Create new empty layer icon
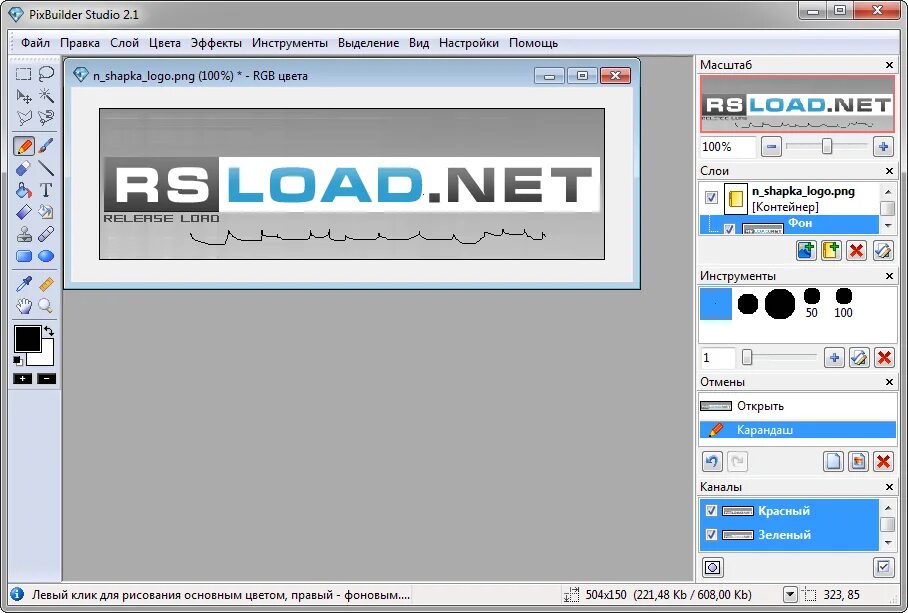The image size is (908, 613). pyautogui.click(x=831, y=251)
